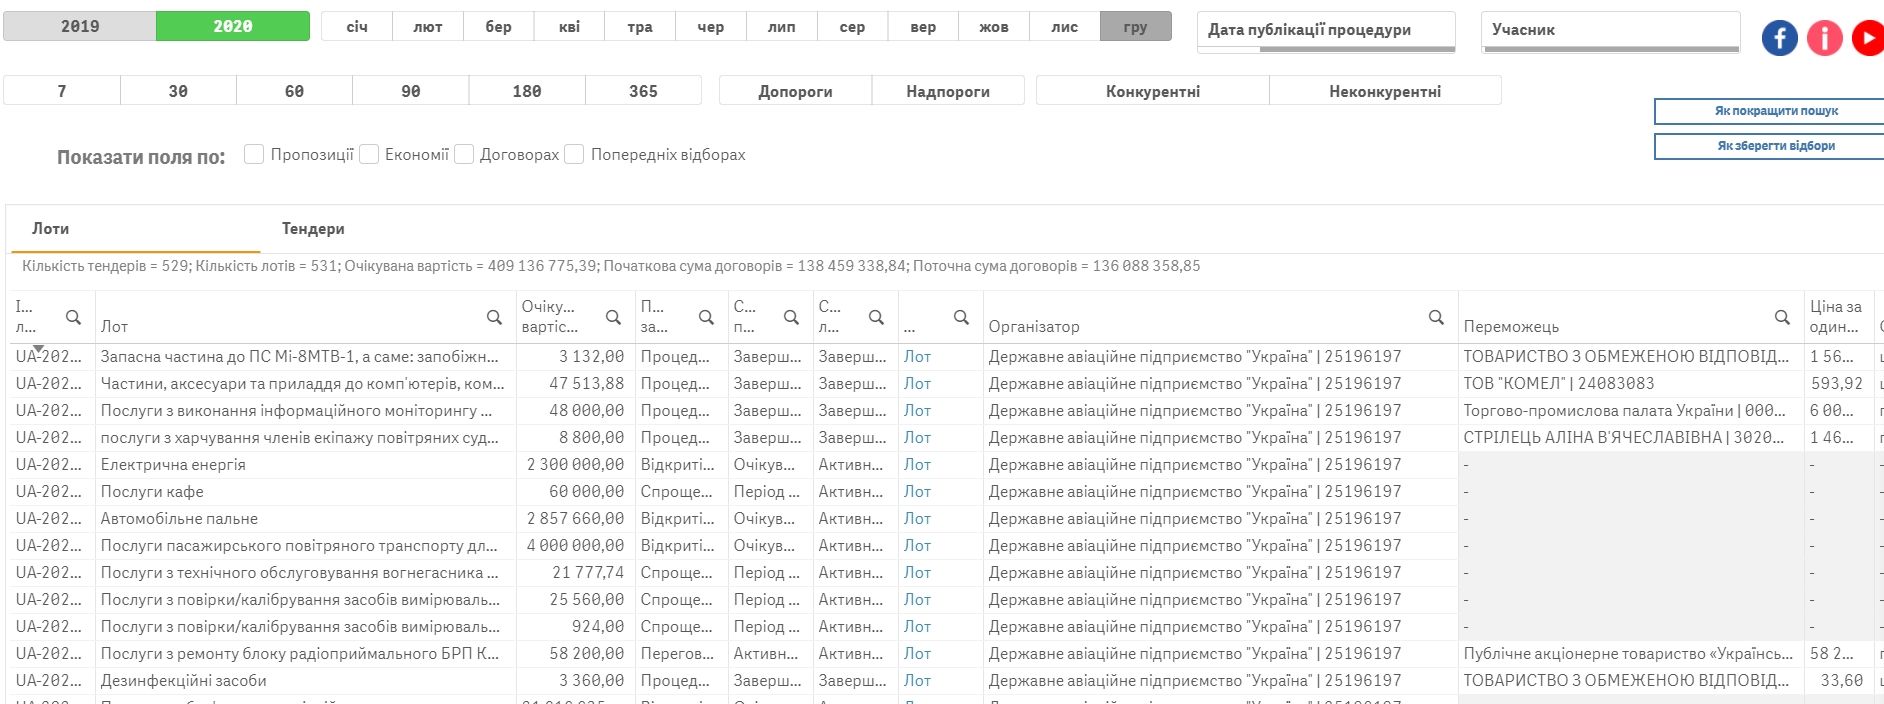Search the Організатор column
This screenshot has height=704, width=1884.
pos(1436,317)
